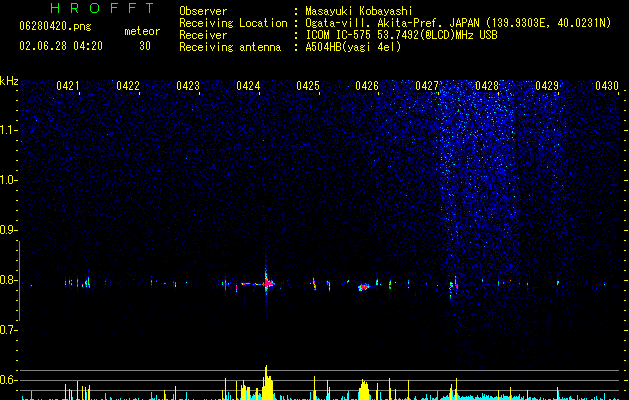The width and height of the screenshot is (629, 400).
Task: Click the meteor count 30
Action: [145, 46]
